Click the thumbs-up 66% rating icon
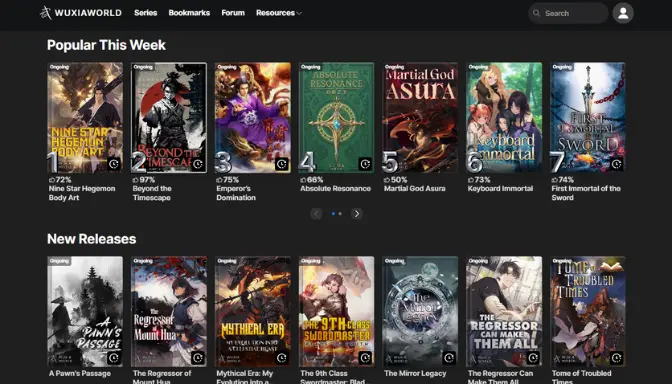Viewport: 672px width, 384px height. [x=303, y=180]
